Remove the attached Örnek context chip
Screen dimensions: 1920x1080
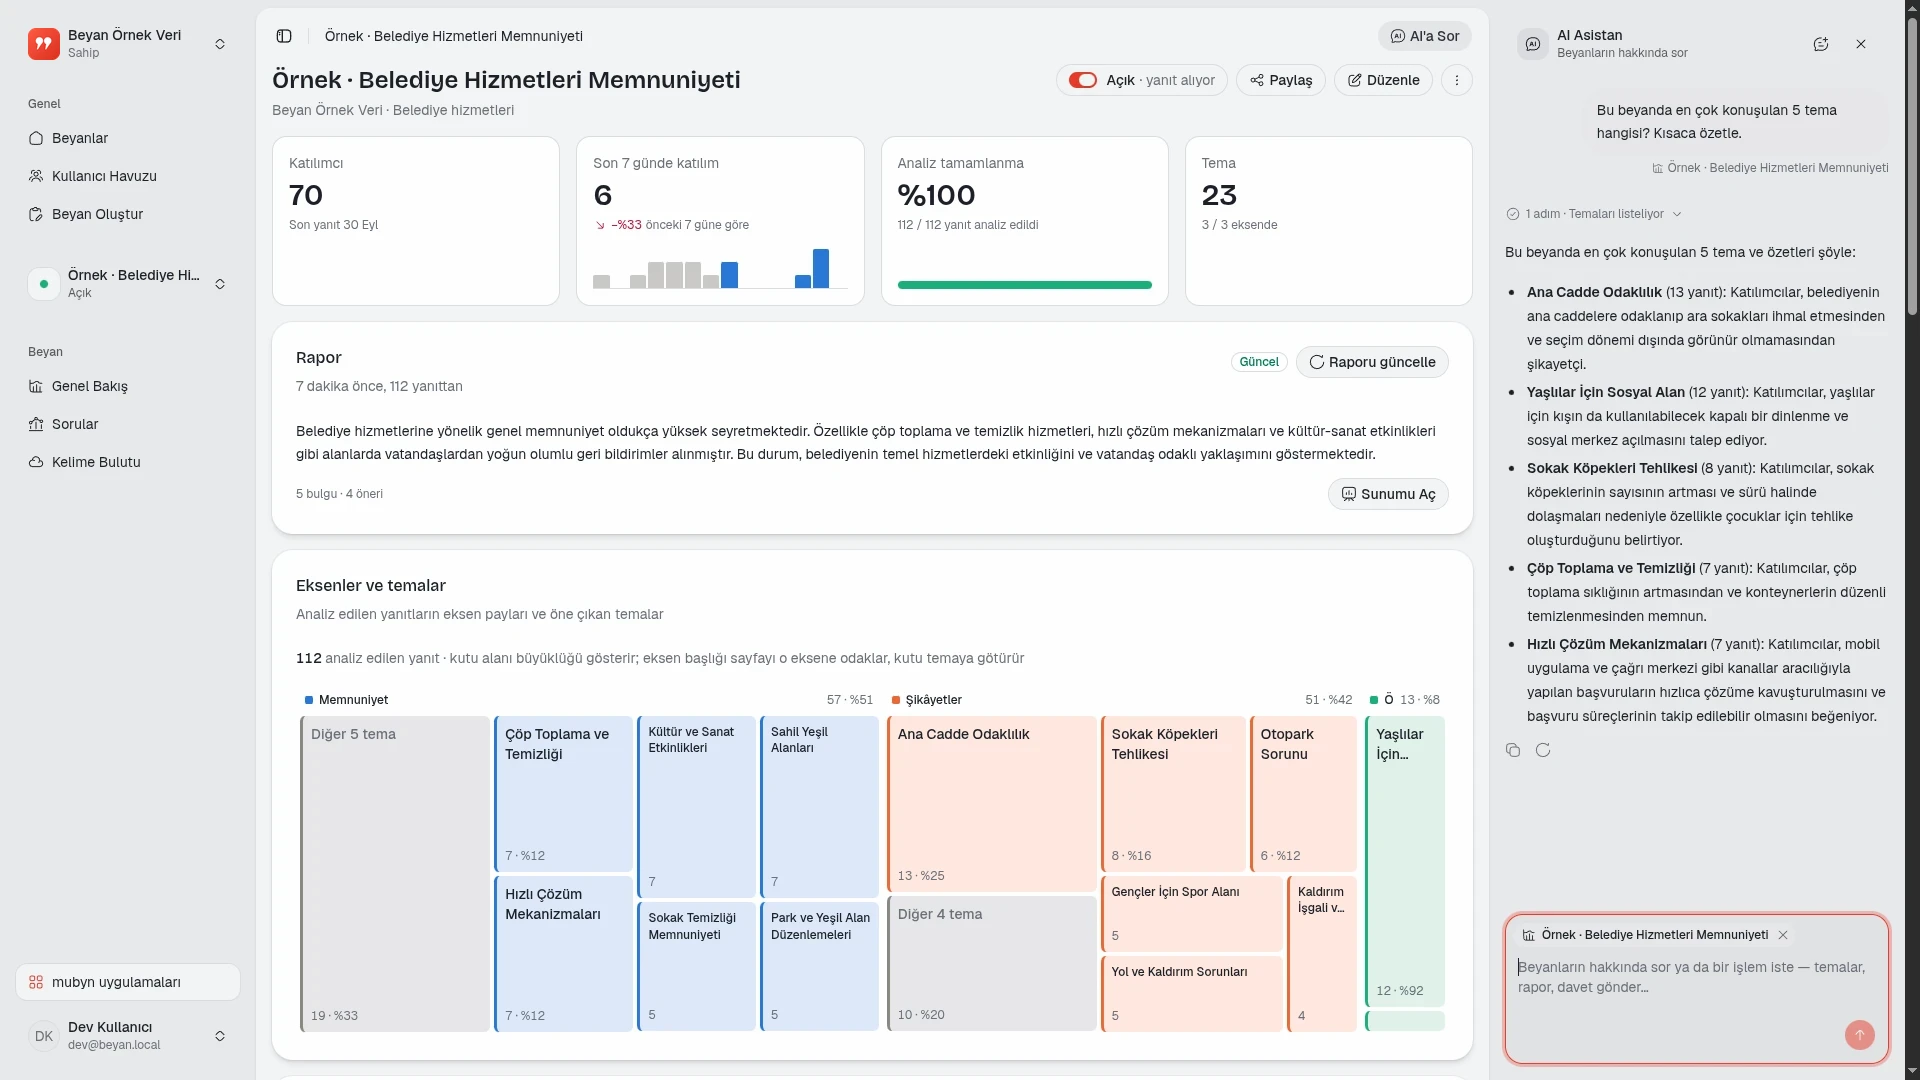[x=1783, y=935]
